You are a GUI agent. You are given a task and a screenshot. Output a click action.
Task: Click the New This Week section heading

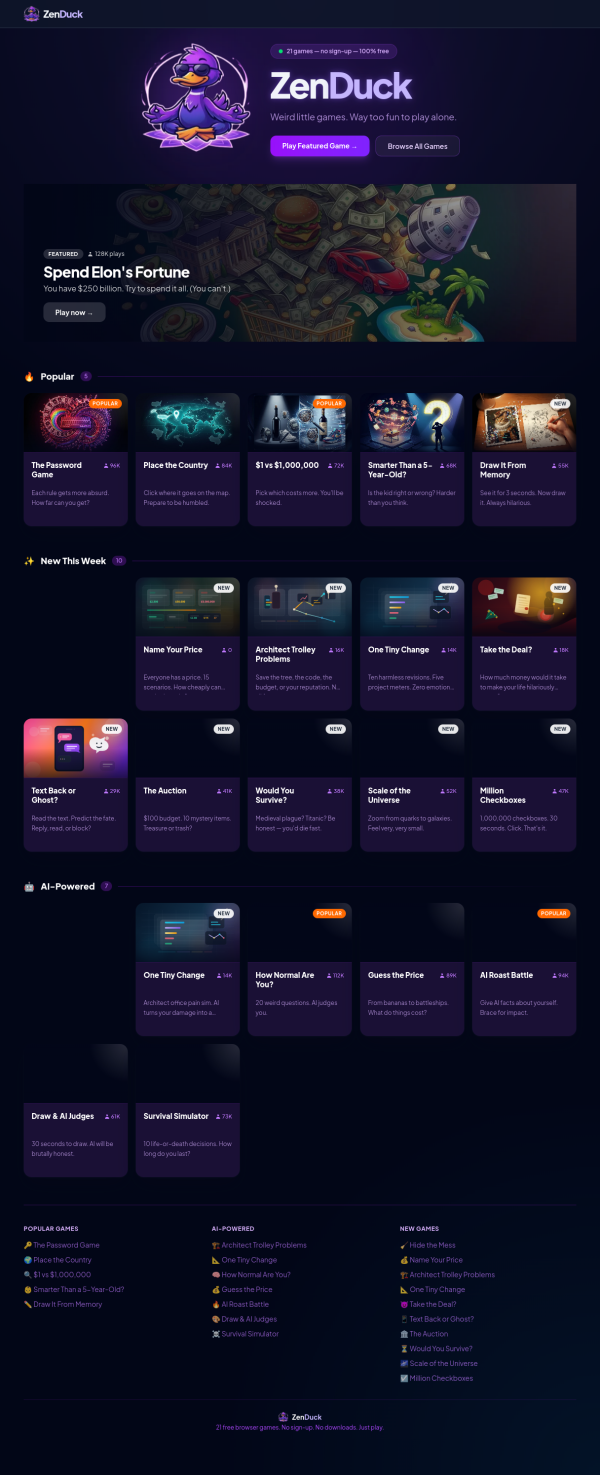click(x=74, y=561)
